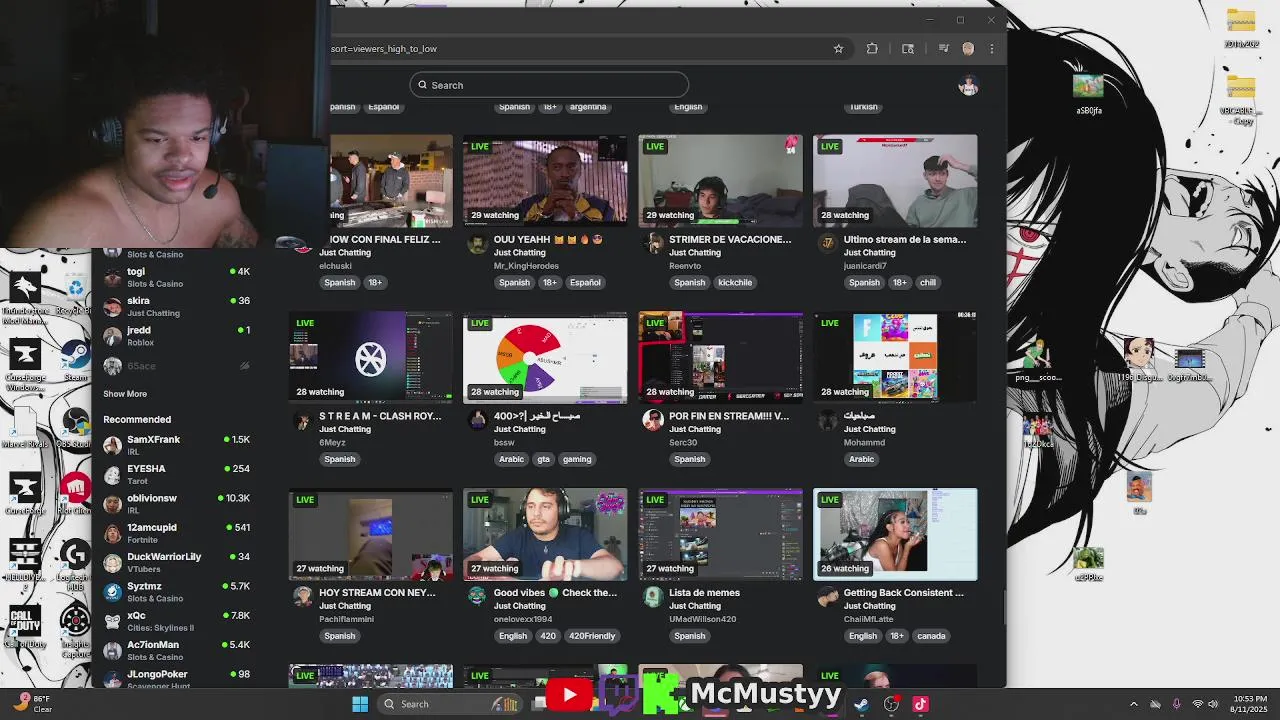Open SamXFrank in Recommended sidebar
This screenshot has width=1280, height=720.
click(x=176, y=445)
